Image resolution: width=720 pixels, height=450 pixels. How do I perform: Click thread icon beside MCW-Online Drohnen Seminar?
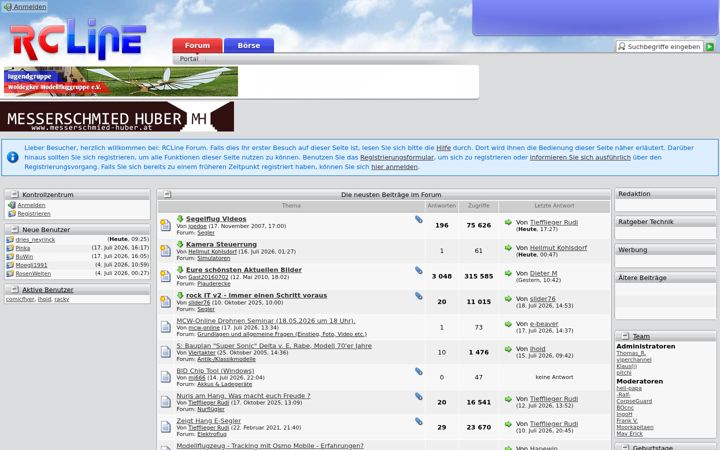click(166, 326)
